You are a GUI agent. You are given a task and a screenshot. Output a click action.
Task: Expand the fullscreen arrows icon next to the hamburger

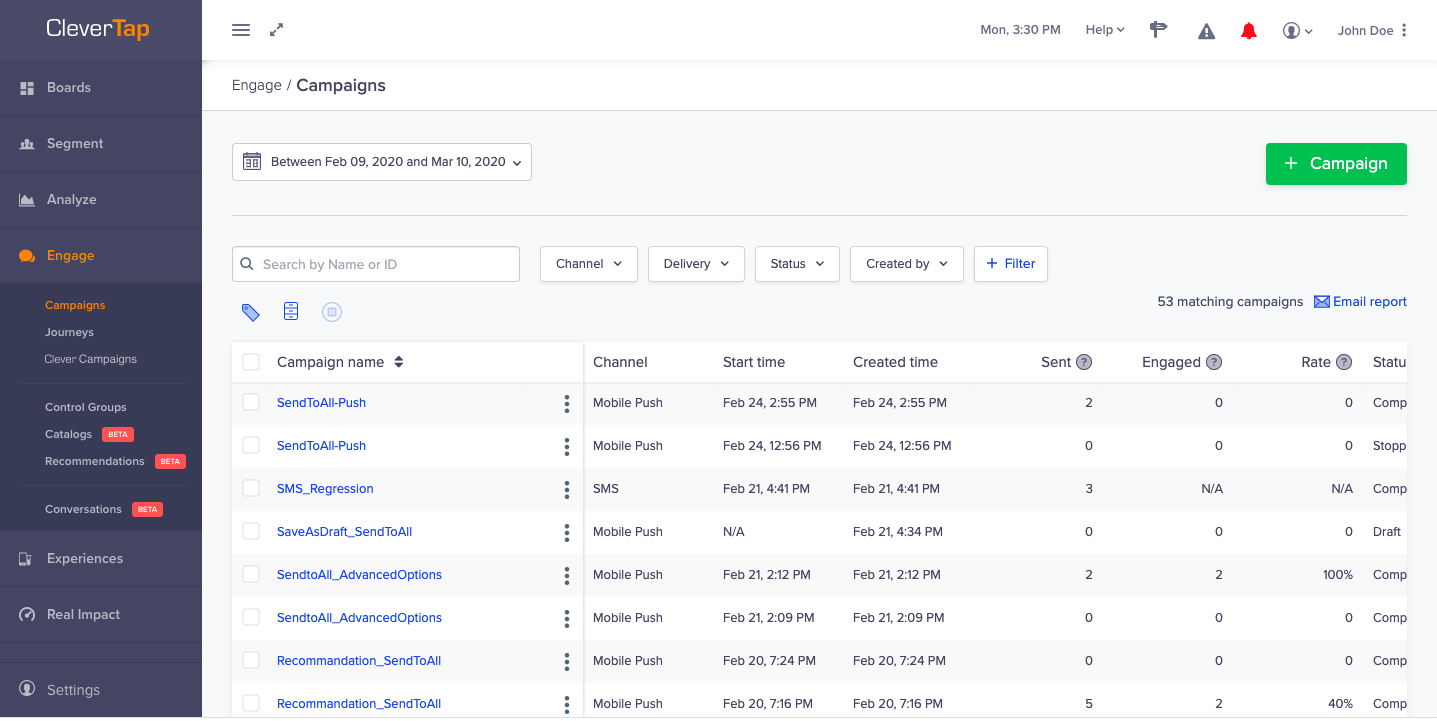[x=276, y=30]
